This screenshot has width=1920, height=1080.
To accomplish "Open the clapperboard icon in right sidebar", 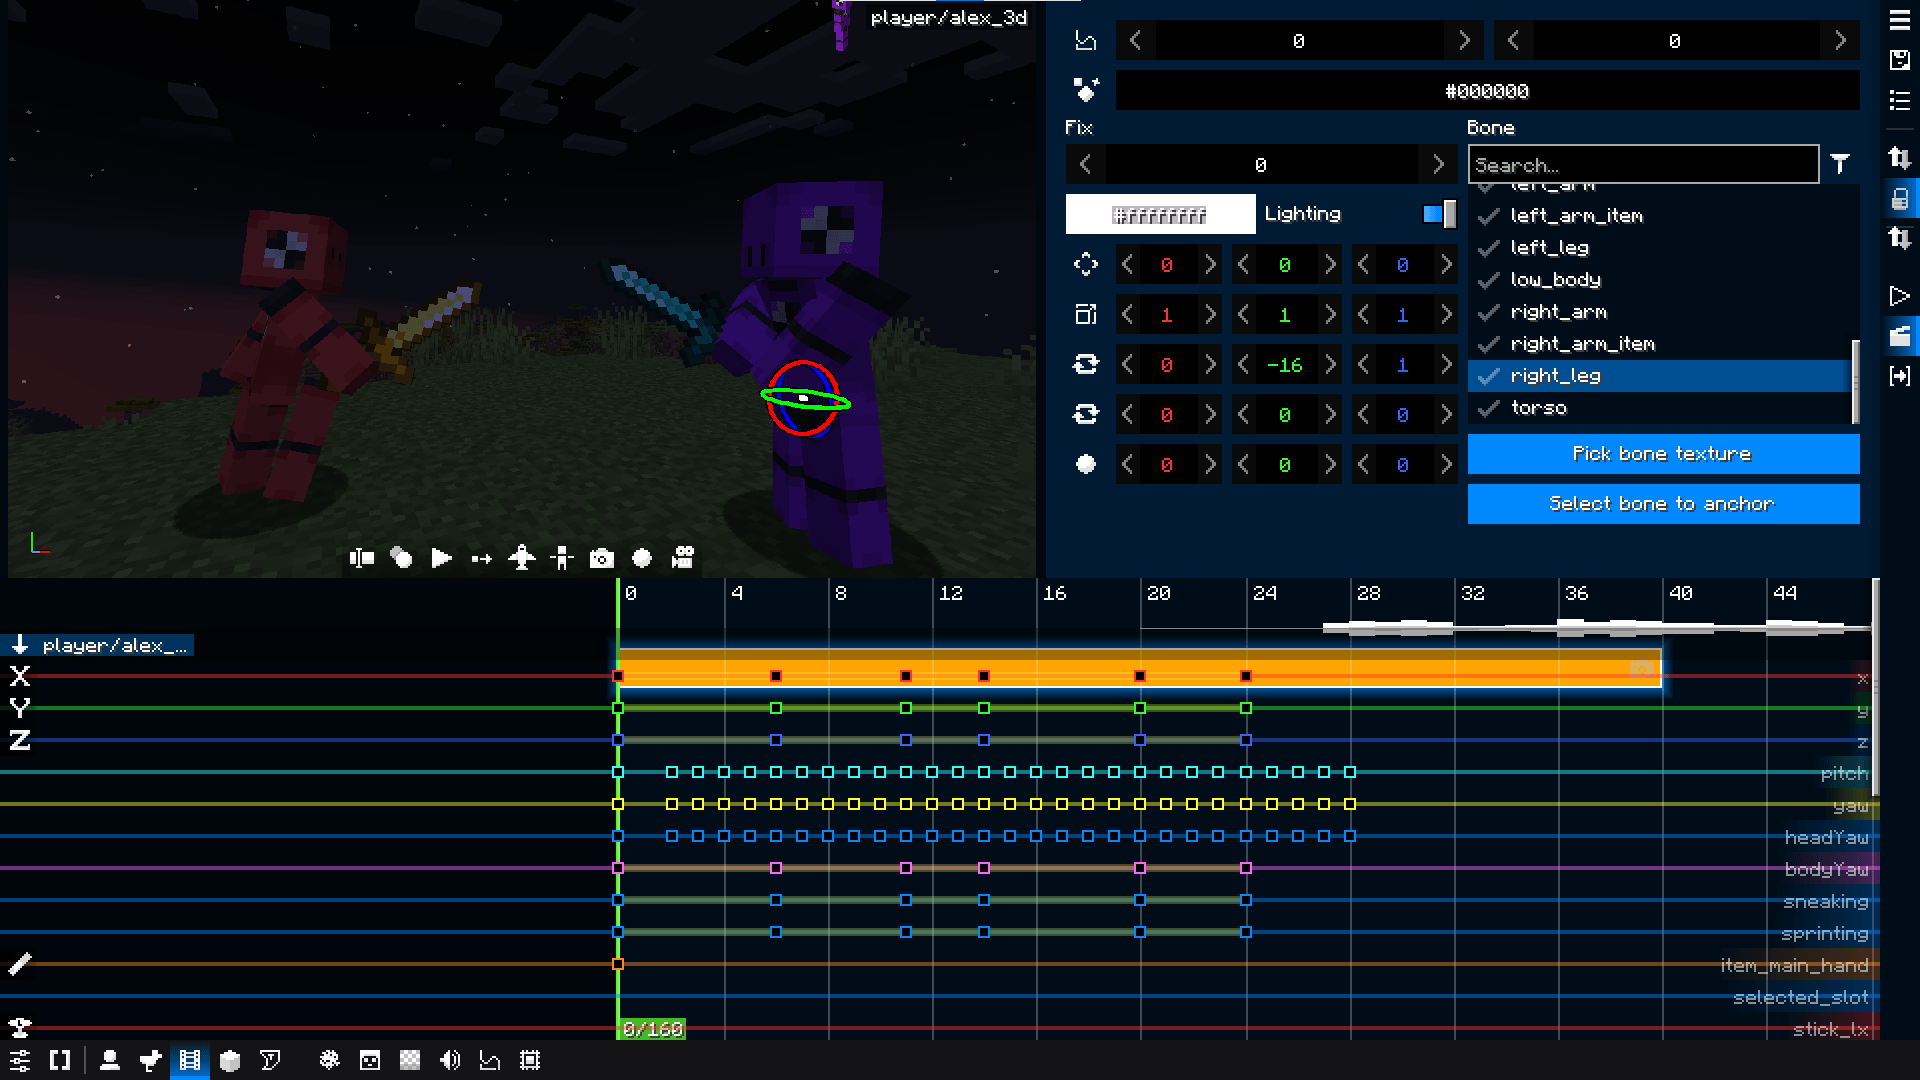I will click(1900, 336).
